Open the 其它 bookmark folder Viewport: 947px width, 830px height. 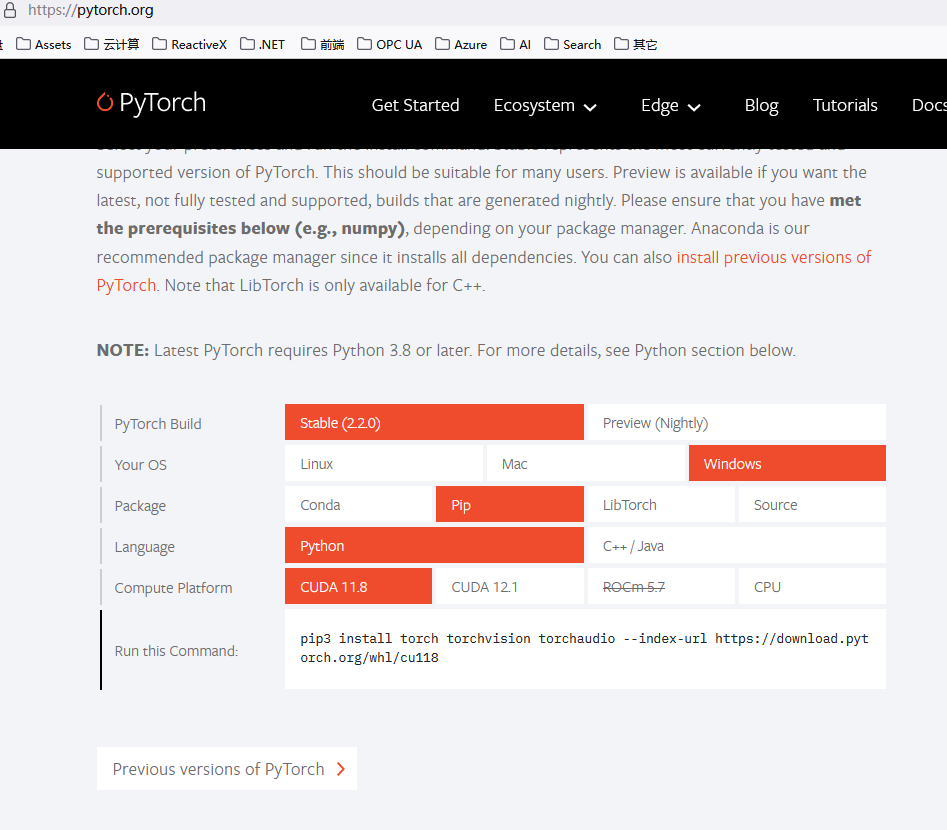click(x=635, y=44)
